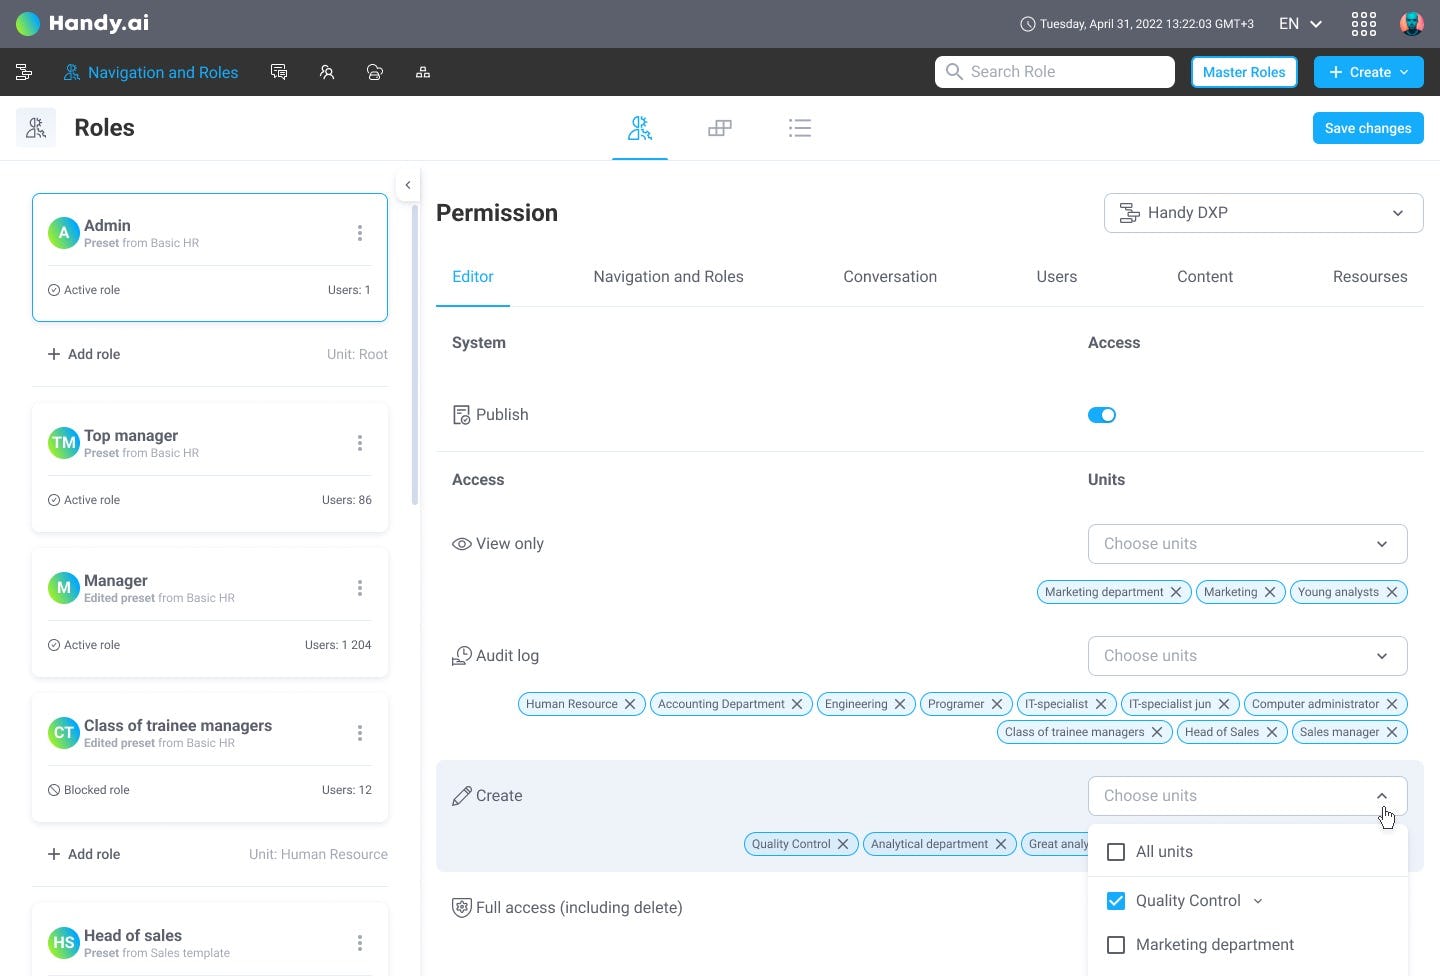Screen dimensions: 1440x976
Task: Open the Conversation permissions tab
Action: click(889, 277)
